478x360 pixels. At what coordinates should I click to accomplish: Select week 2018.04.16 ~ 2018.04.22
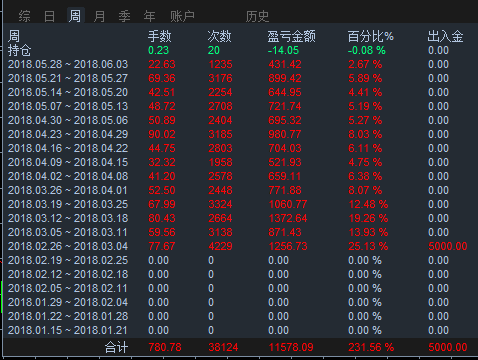pos(68,148)
